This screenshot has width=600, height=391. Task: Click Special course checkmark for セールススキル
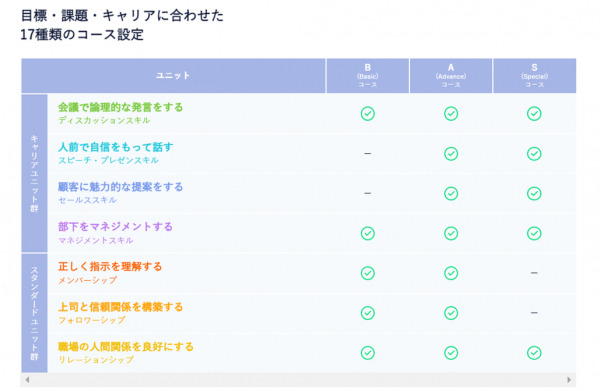tap(534, 194)
